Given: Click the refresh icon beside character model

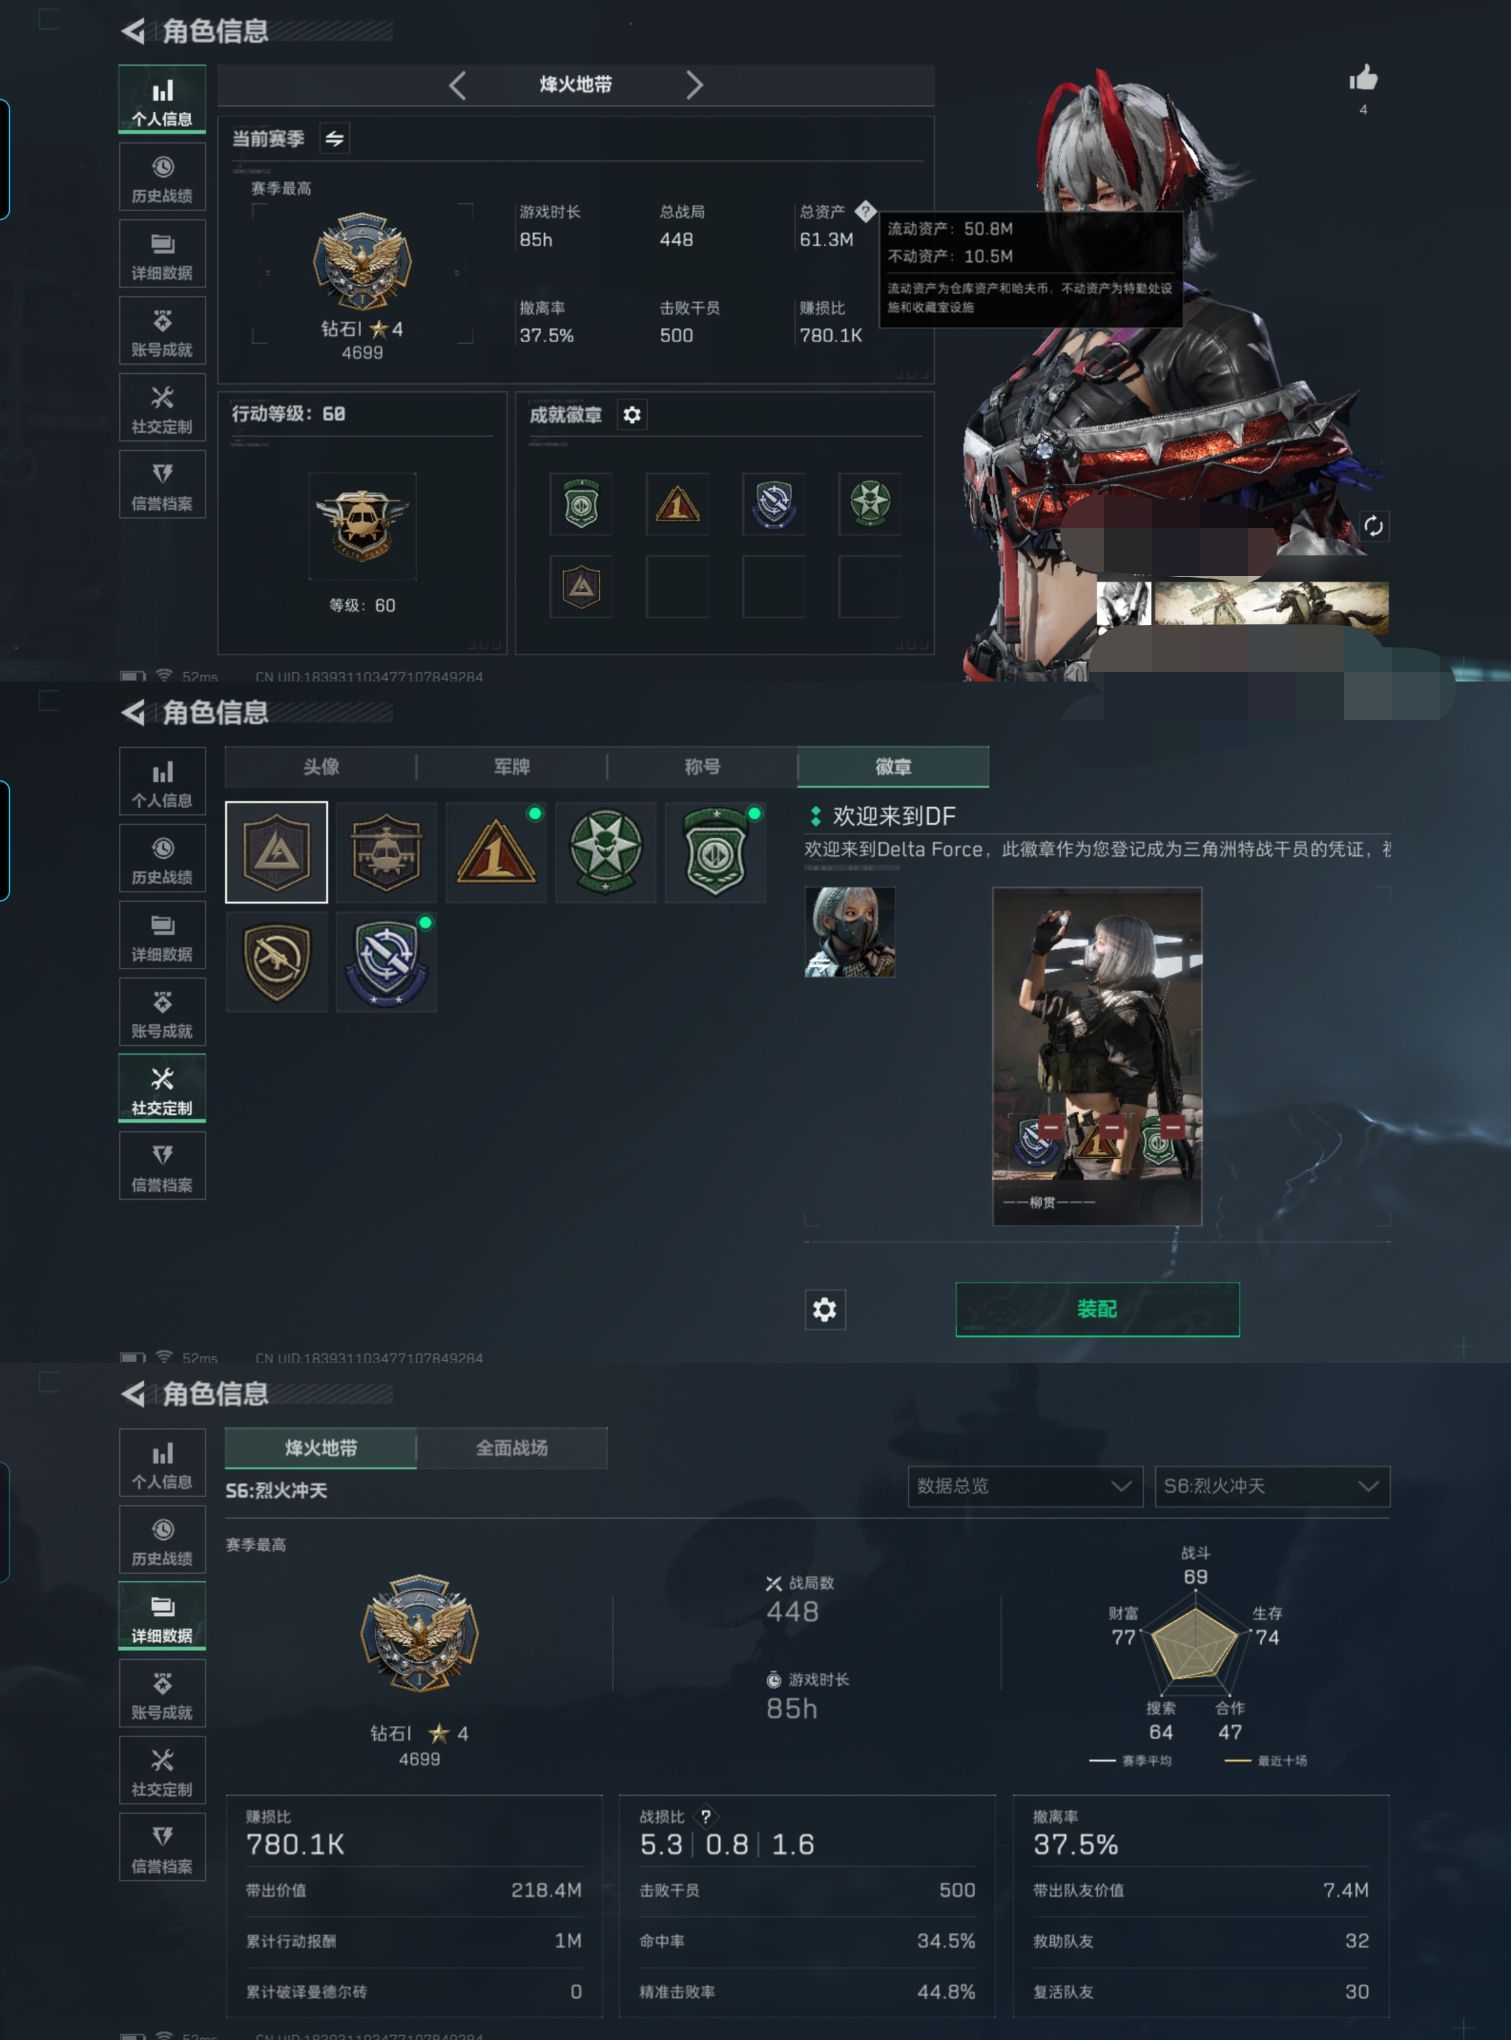Looking at the screenshot, I should (x=1373, y=526).
